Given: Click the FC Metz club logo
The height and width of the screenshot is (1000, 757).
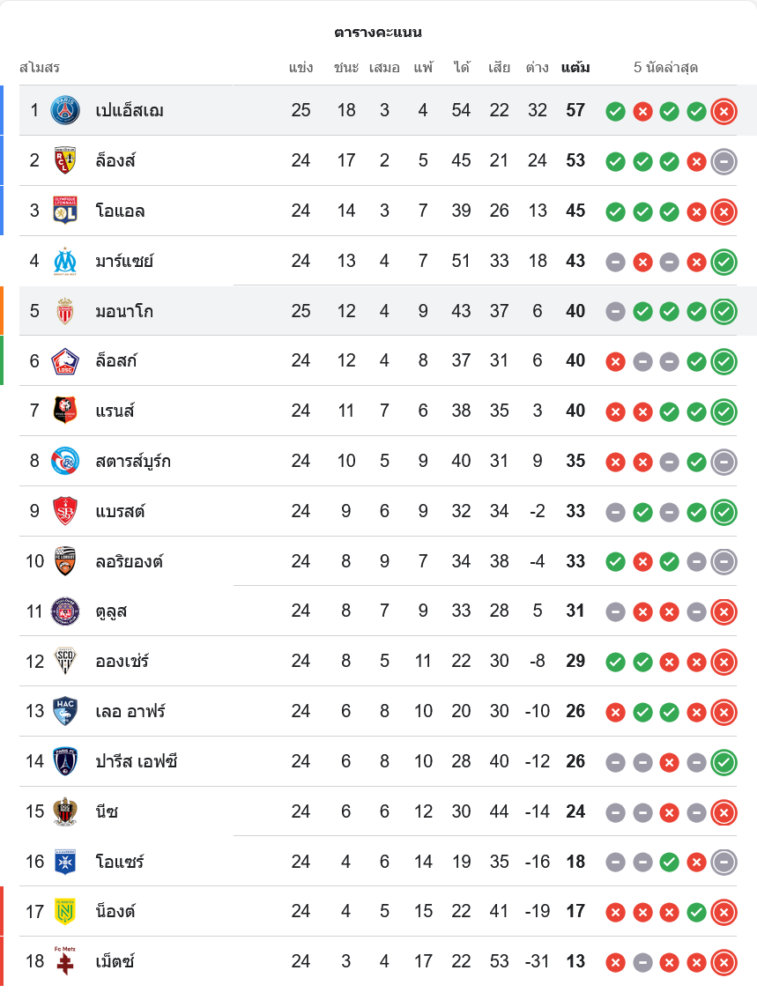Looking at the screenshot, I should coord(66,961).
